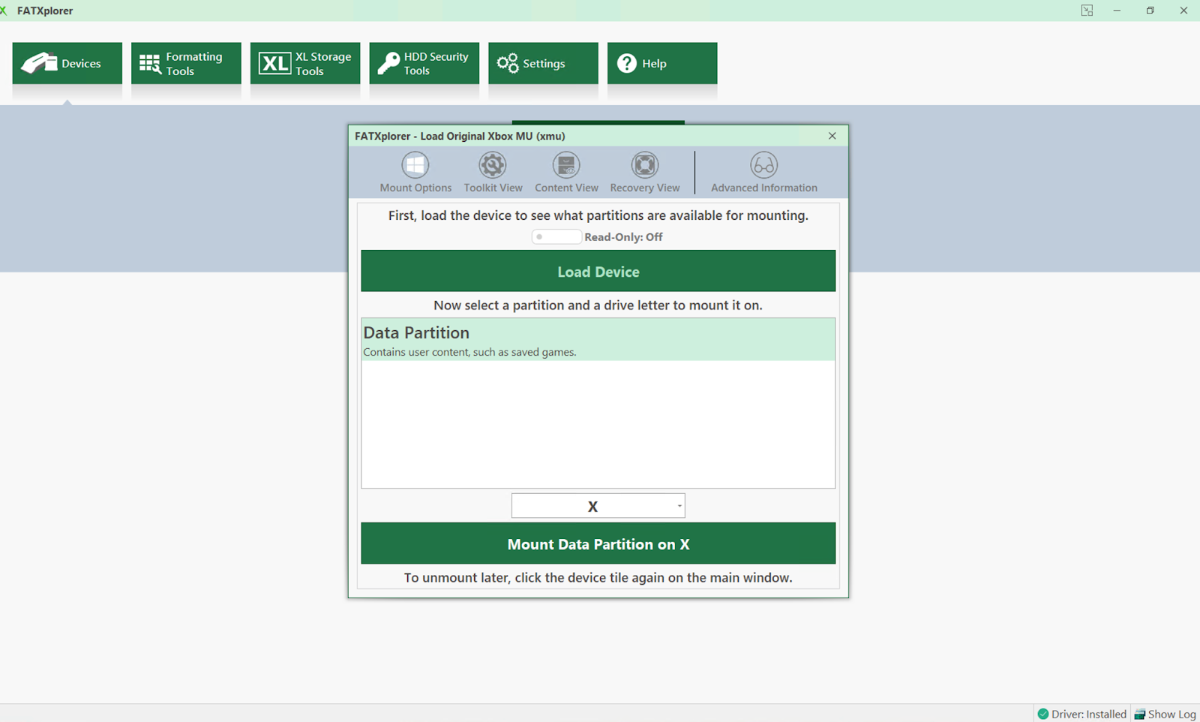The image size is (1200, 722).
Task: Select the Mount Options view icon
Action: pos(416,165)
